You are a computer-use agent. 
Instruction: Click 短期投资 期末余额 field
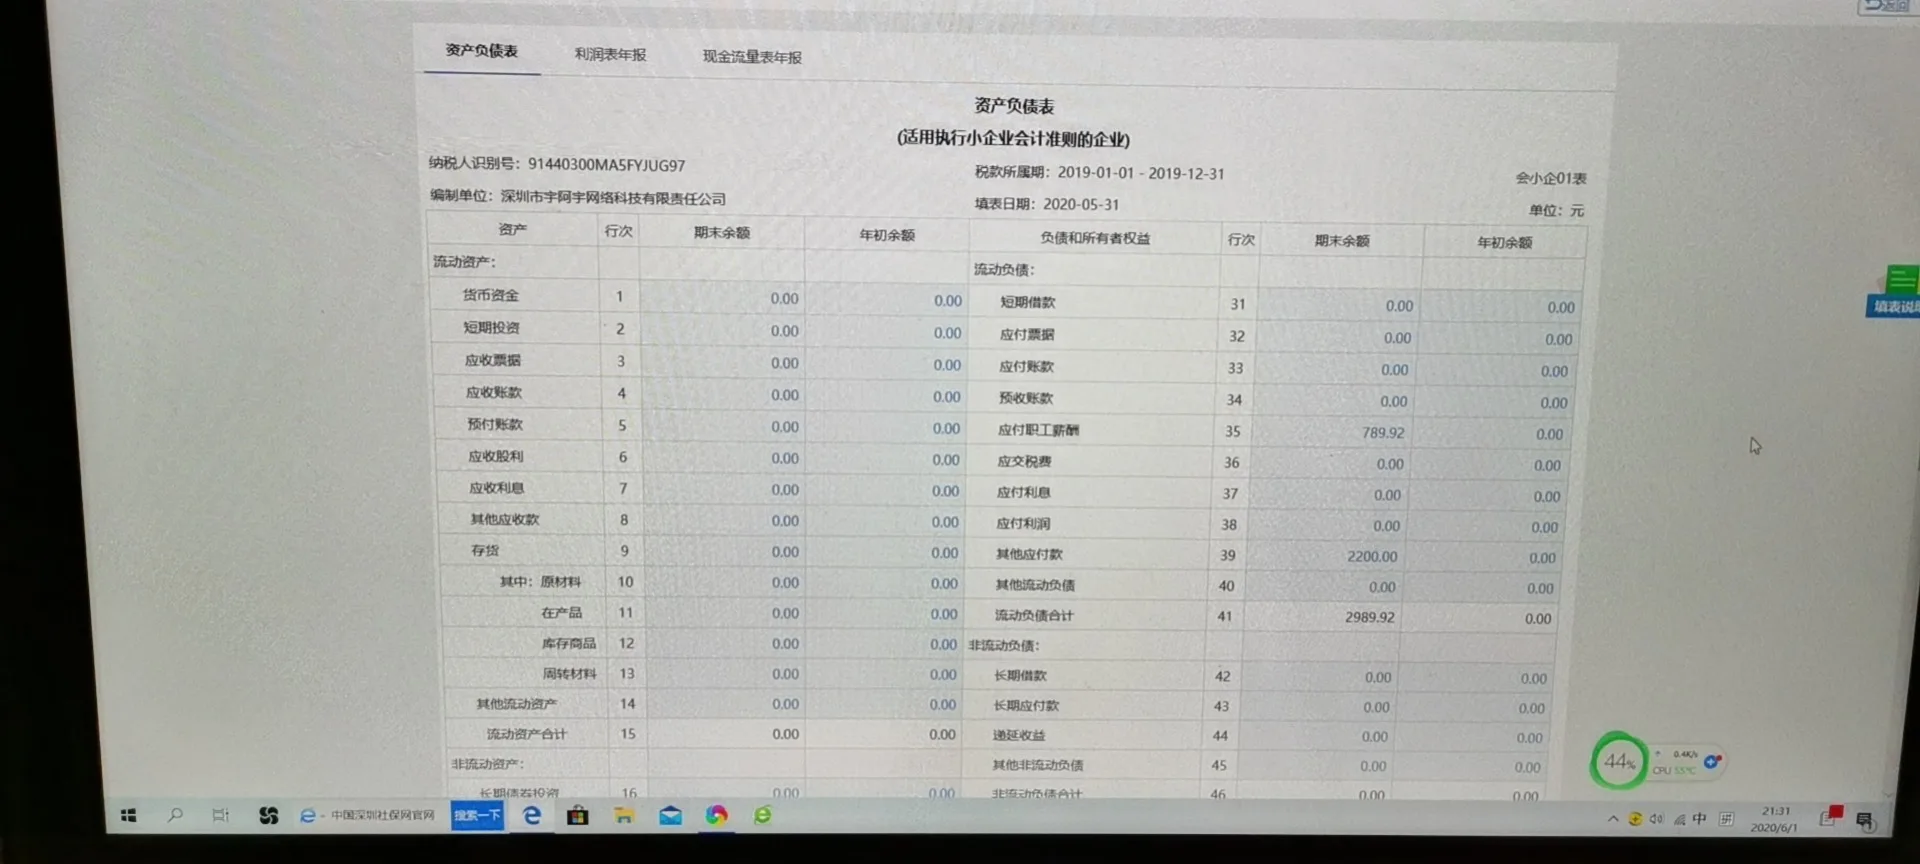click(x=721, y=330)
